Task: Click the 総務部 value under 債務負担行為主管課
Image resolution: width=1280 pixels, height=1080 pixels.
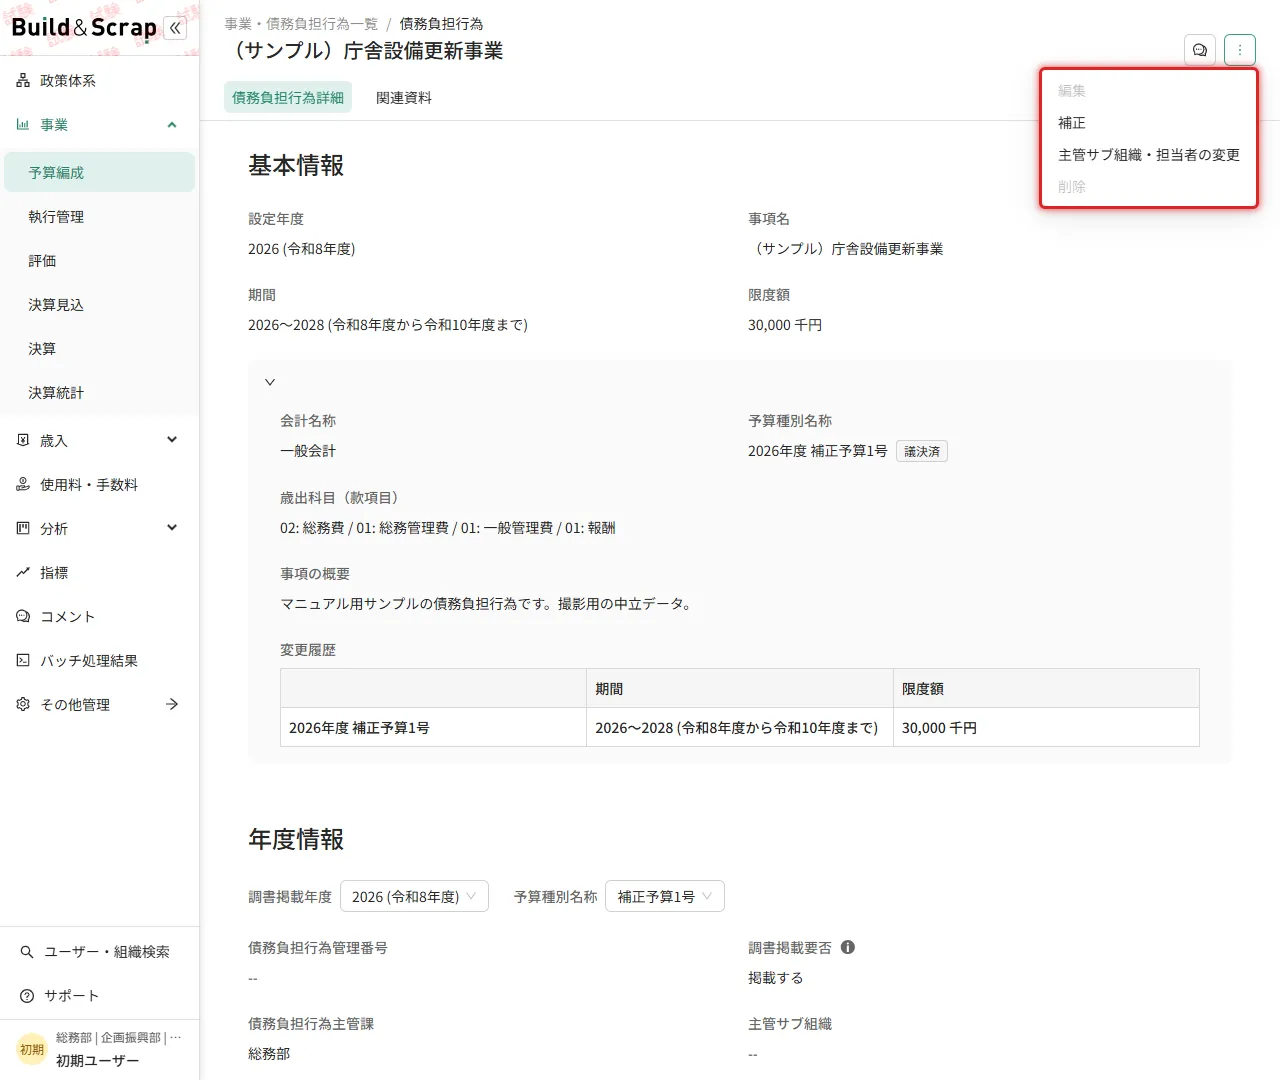Action: pos(269,1054)
